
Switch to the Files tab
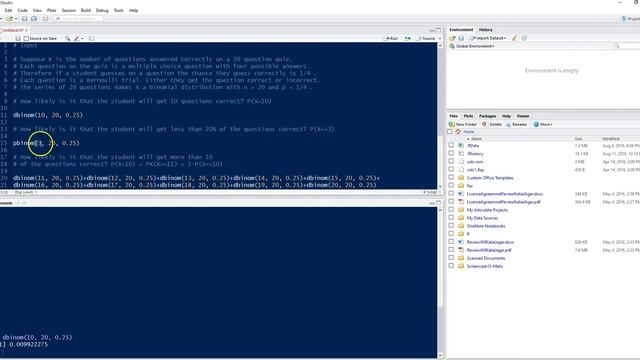[x=453, y=116]
